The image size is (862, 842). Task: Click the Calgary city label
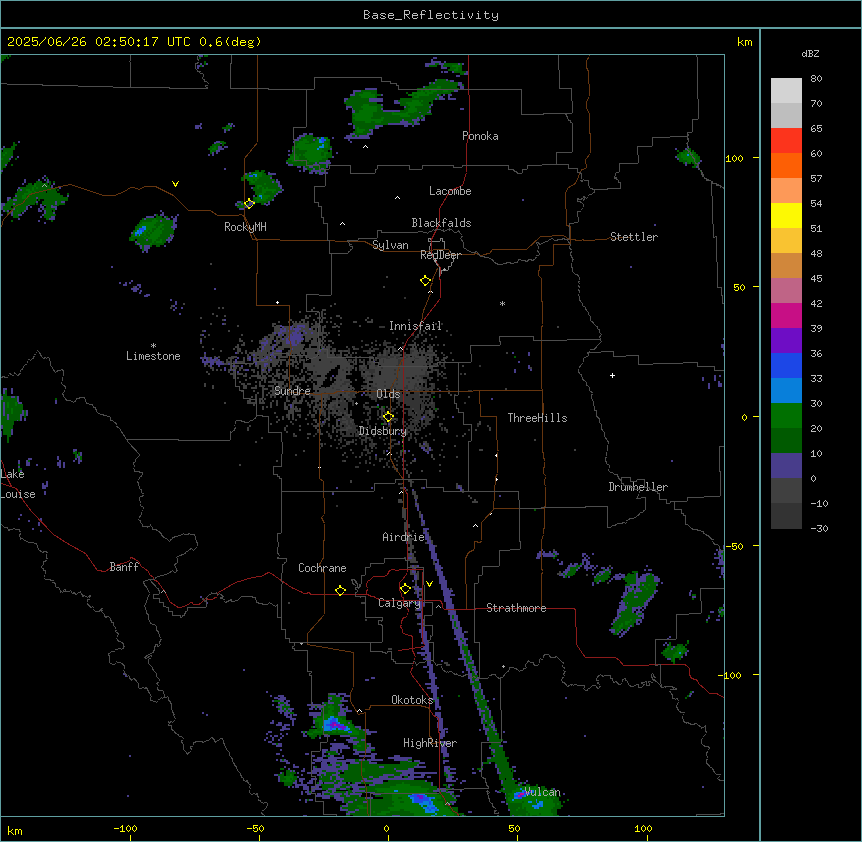(399, 603)
